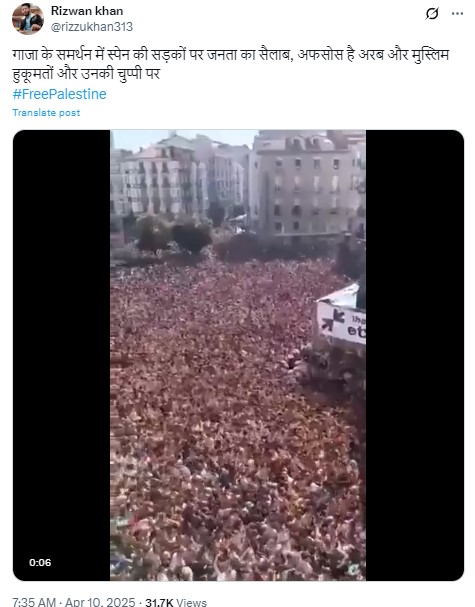View the 31.7K Views count

tap(176, 602)
